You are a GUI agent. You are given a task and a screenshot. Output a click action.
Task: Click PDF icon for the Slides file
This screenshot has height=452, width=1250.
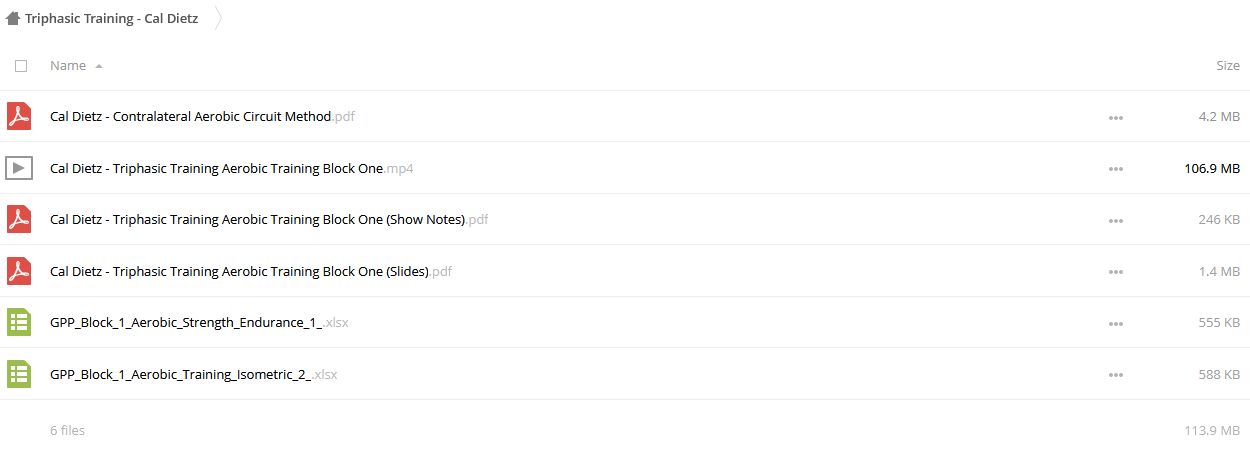click(x=18, y=271)
